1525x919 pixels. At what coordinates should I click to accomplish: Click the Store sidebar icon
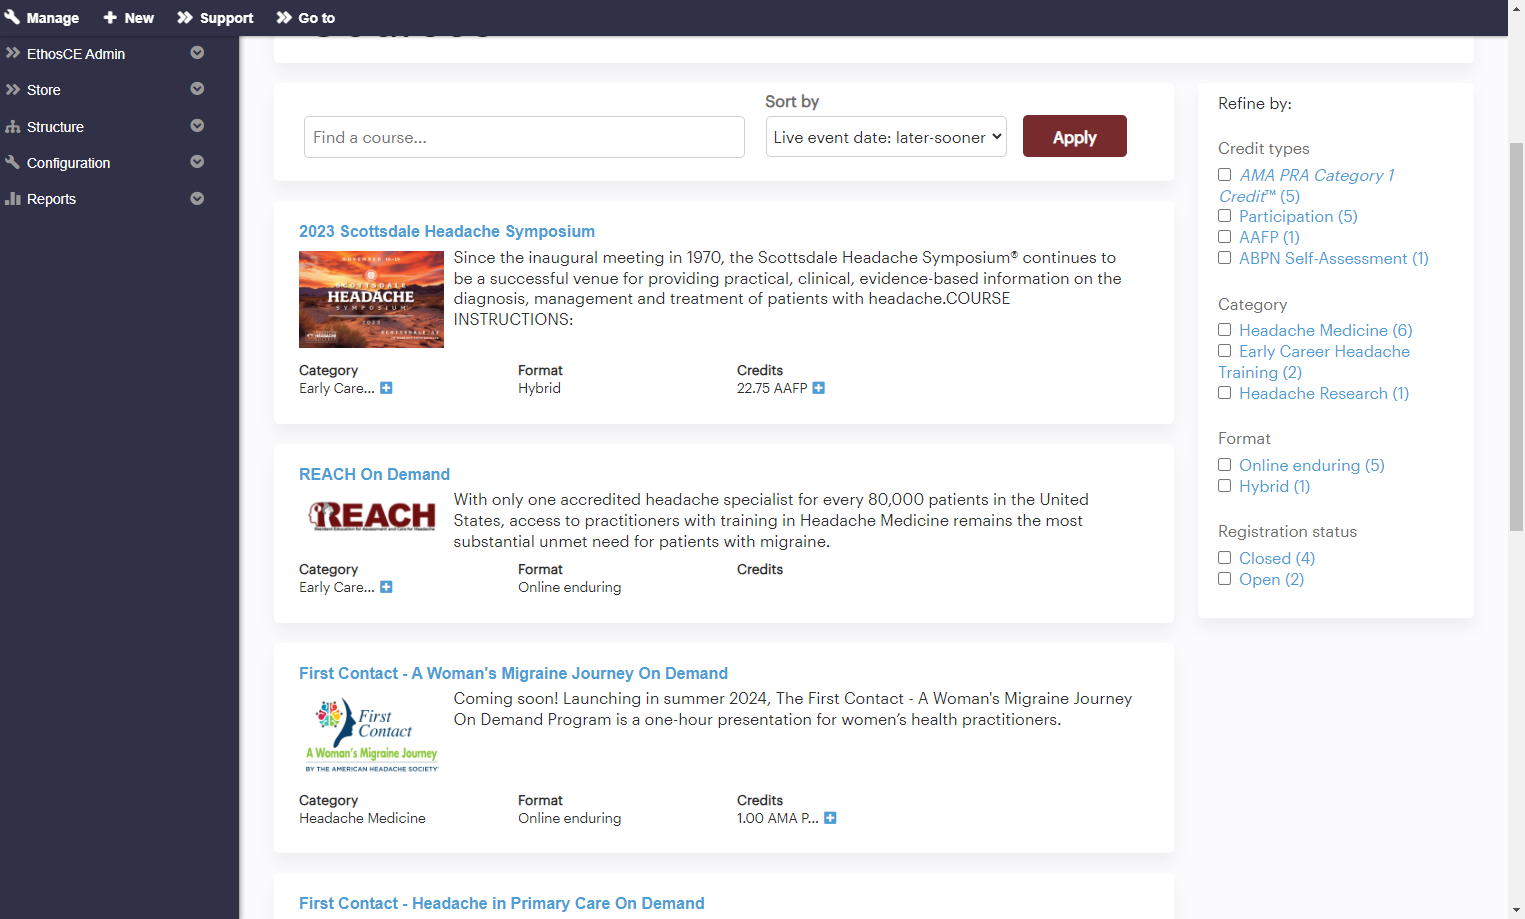(13, 89)
